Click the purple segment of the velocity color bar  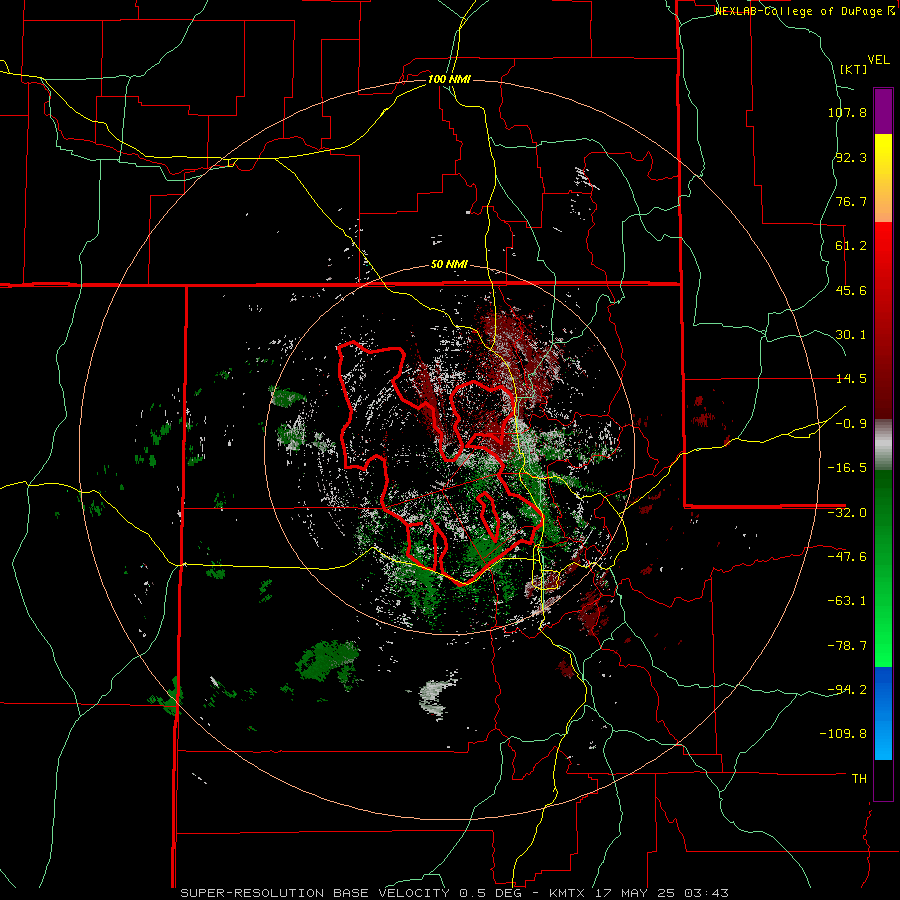(883, 111)
